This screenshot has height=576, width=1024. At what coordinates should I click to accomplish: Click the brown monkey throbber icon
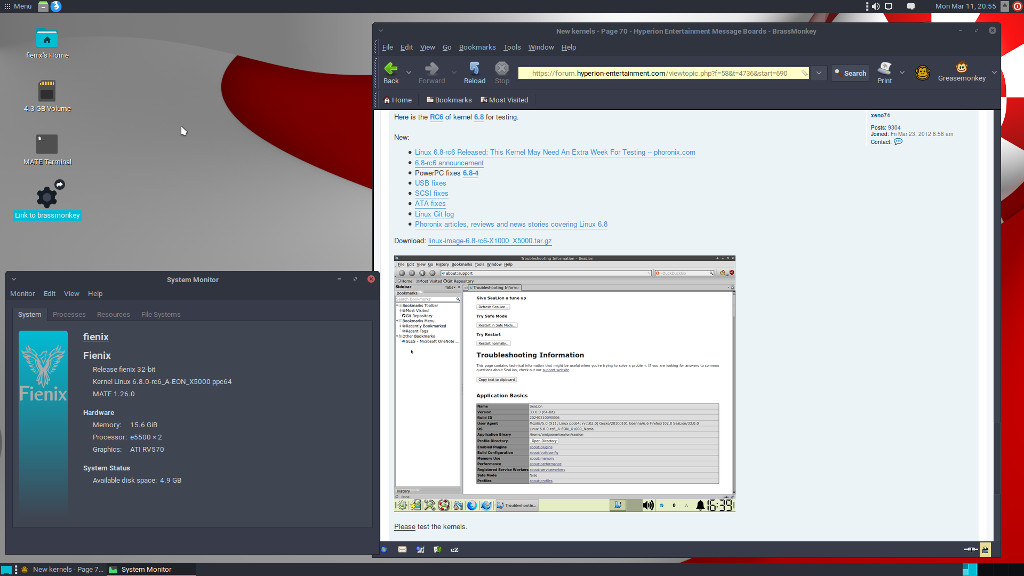pyautogui.click(x=922, y=72)
